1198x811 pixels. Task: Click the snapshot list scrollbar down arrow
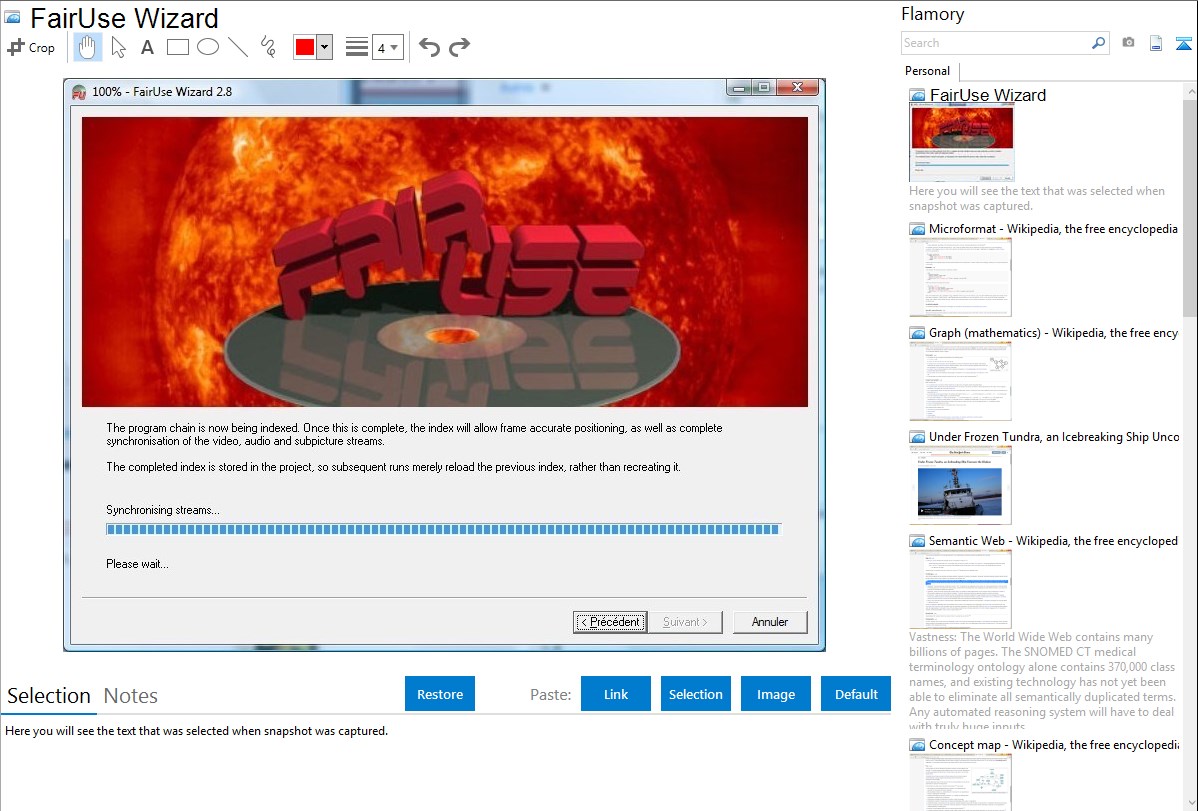(x=1190, y=803)
